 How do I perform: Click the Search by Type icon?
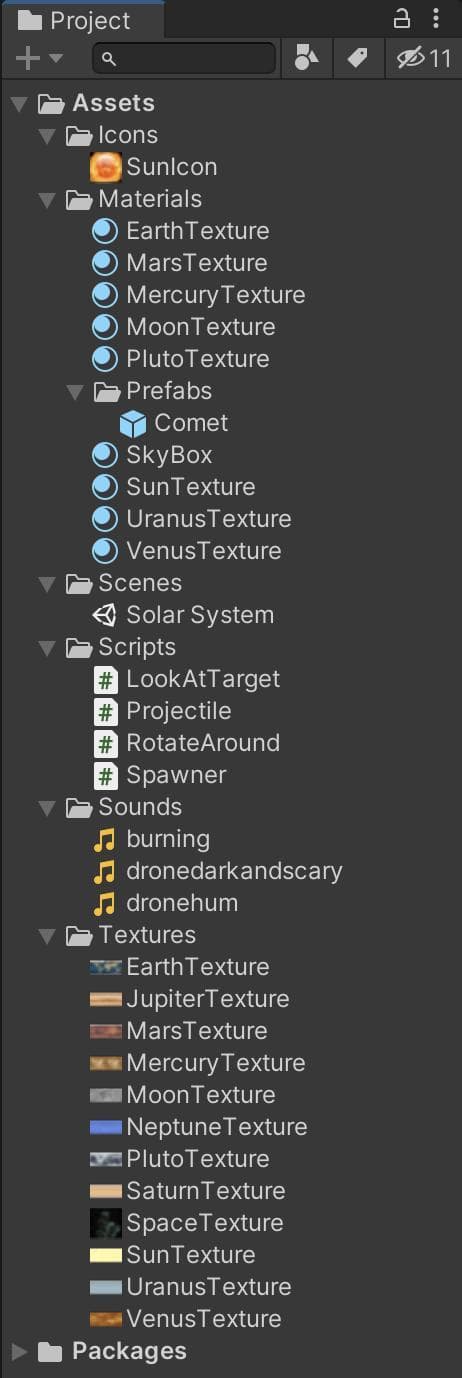[306, 59]
